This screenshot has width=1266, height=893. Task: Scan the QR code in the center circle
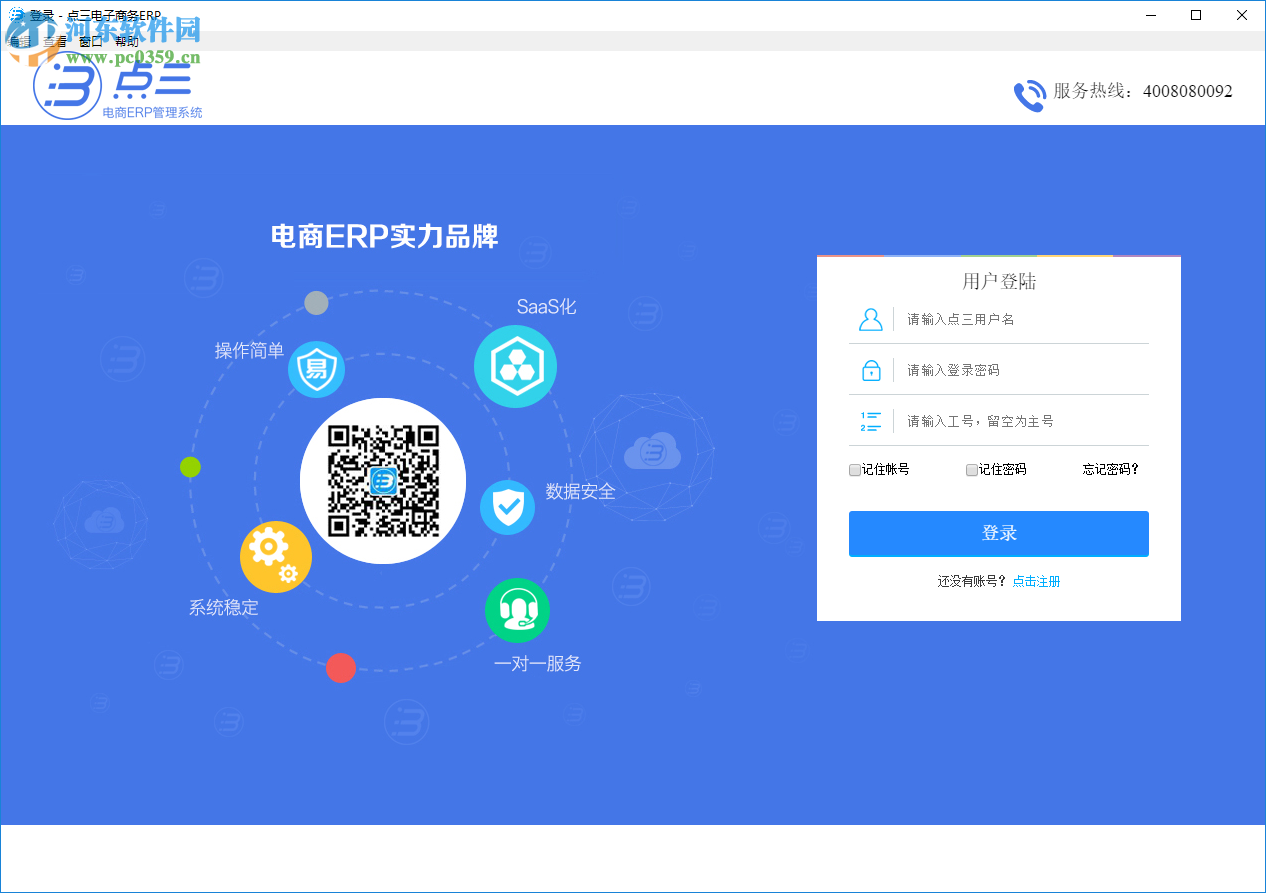pos(382,480)
